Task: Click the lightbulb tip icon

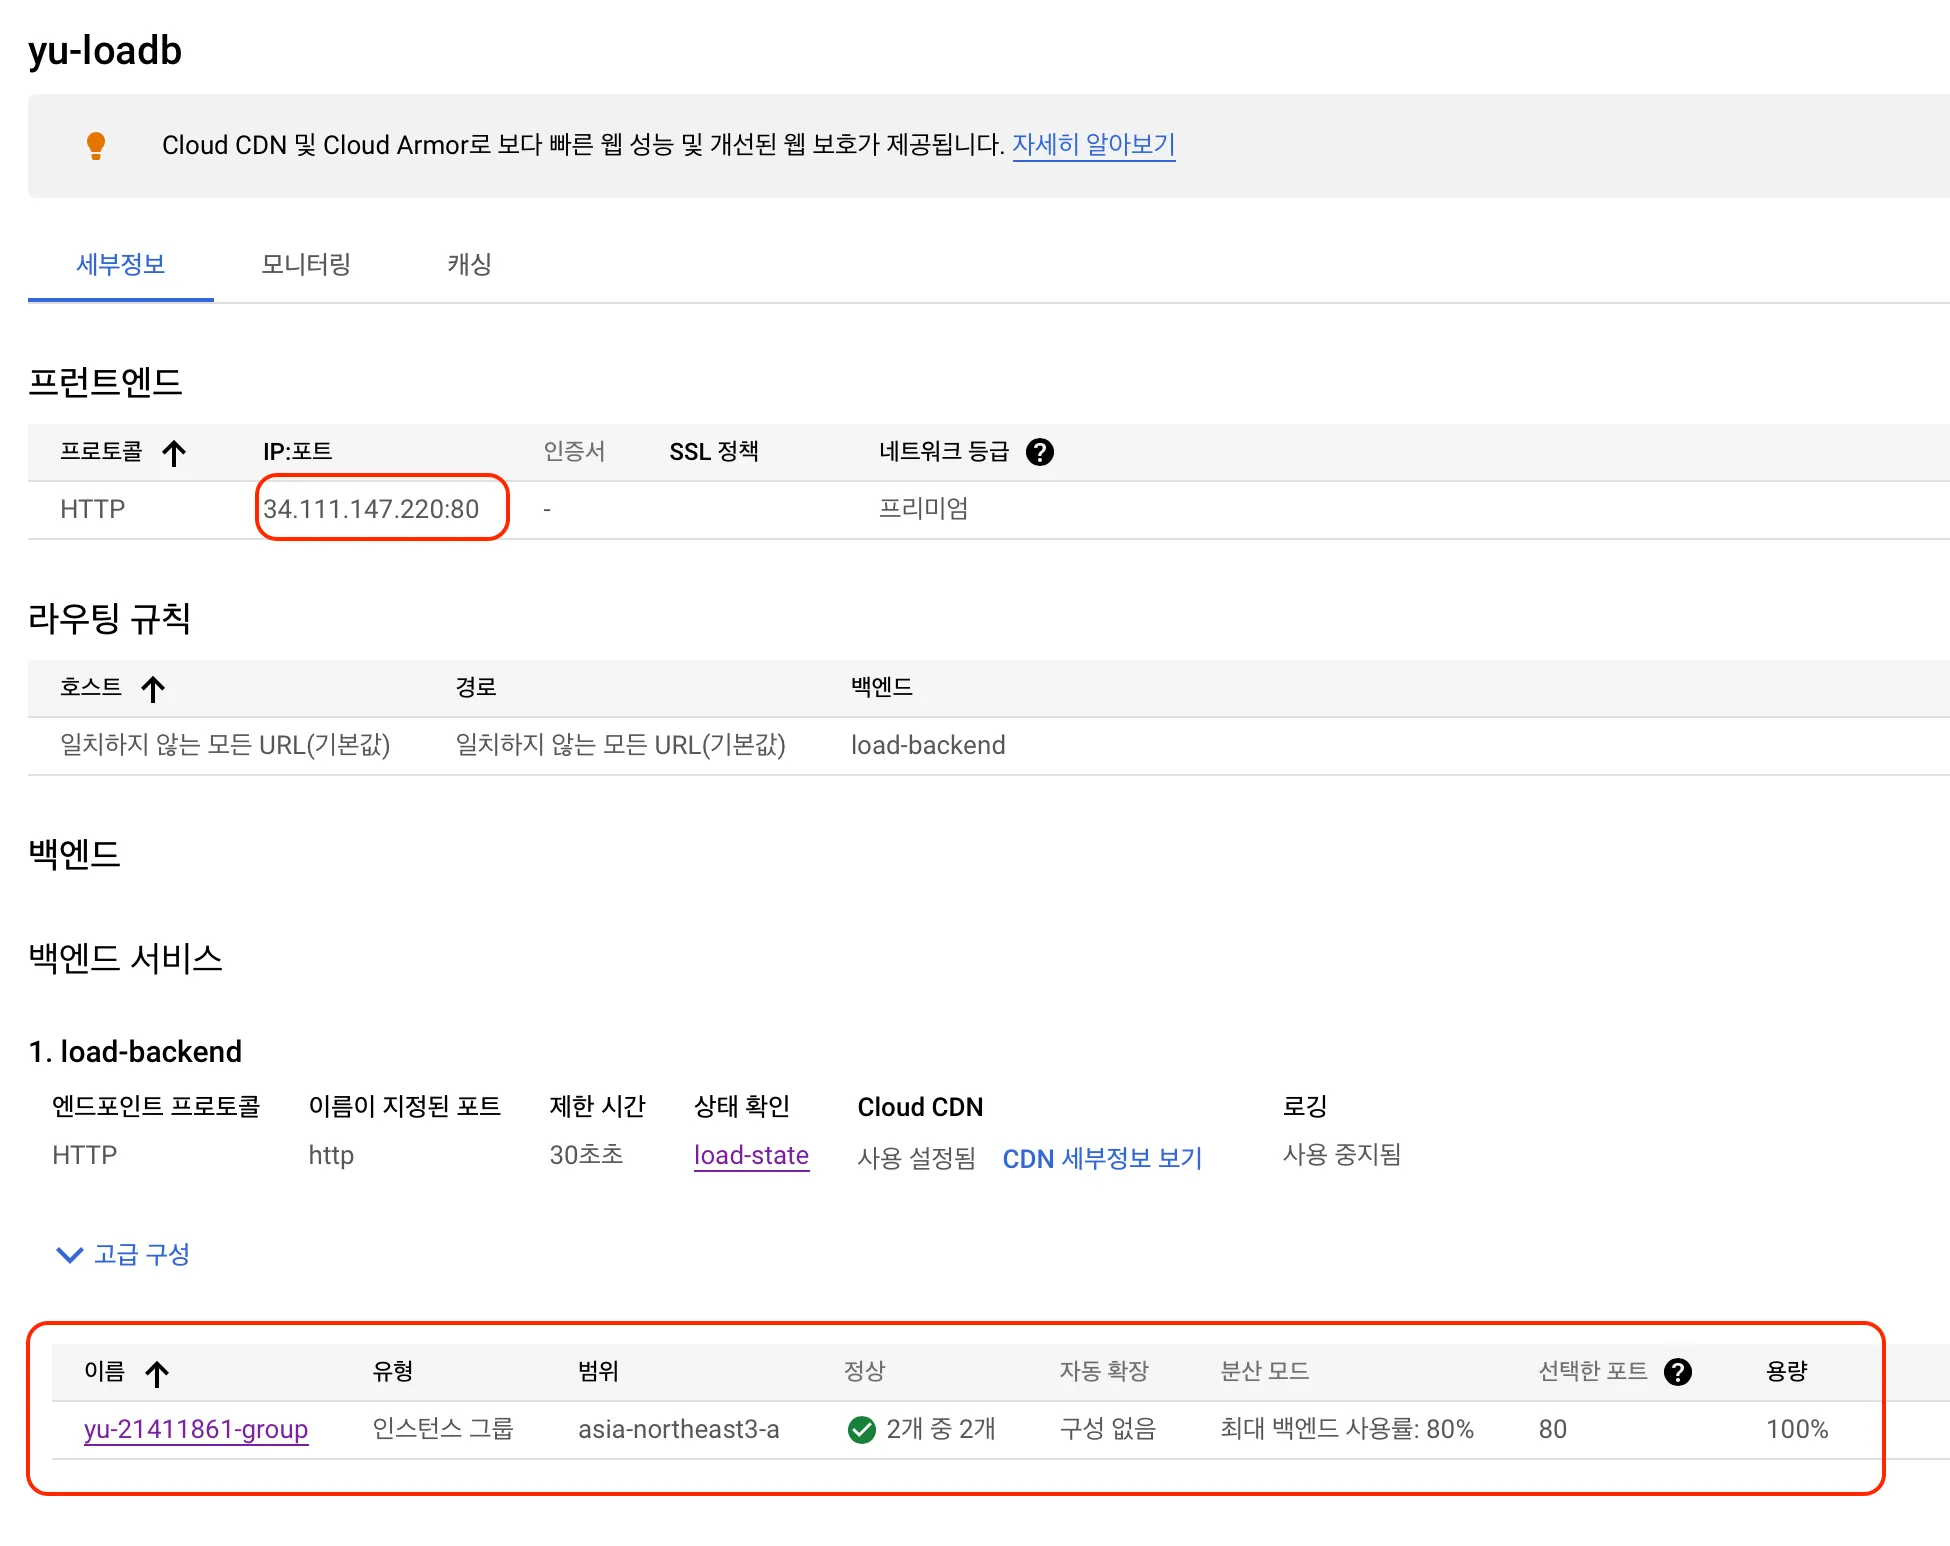Action: tap(96, 145)
